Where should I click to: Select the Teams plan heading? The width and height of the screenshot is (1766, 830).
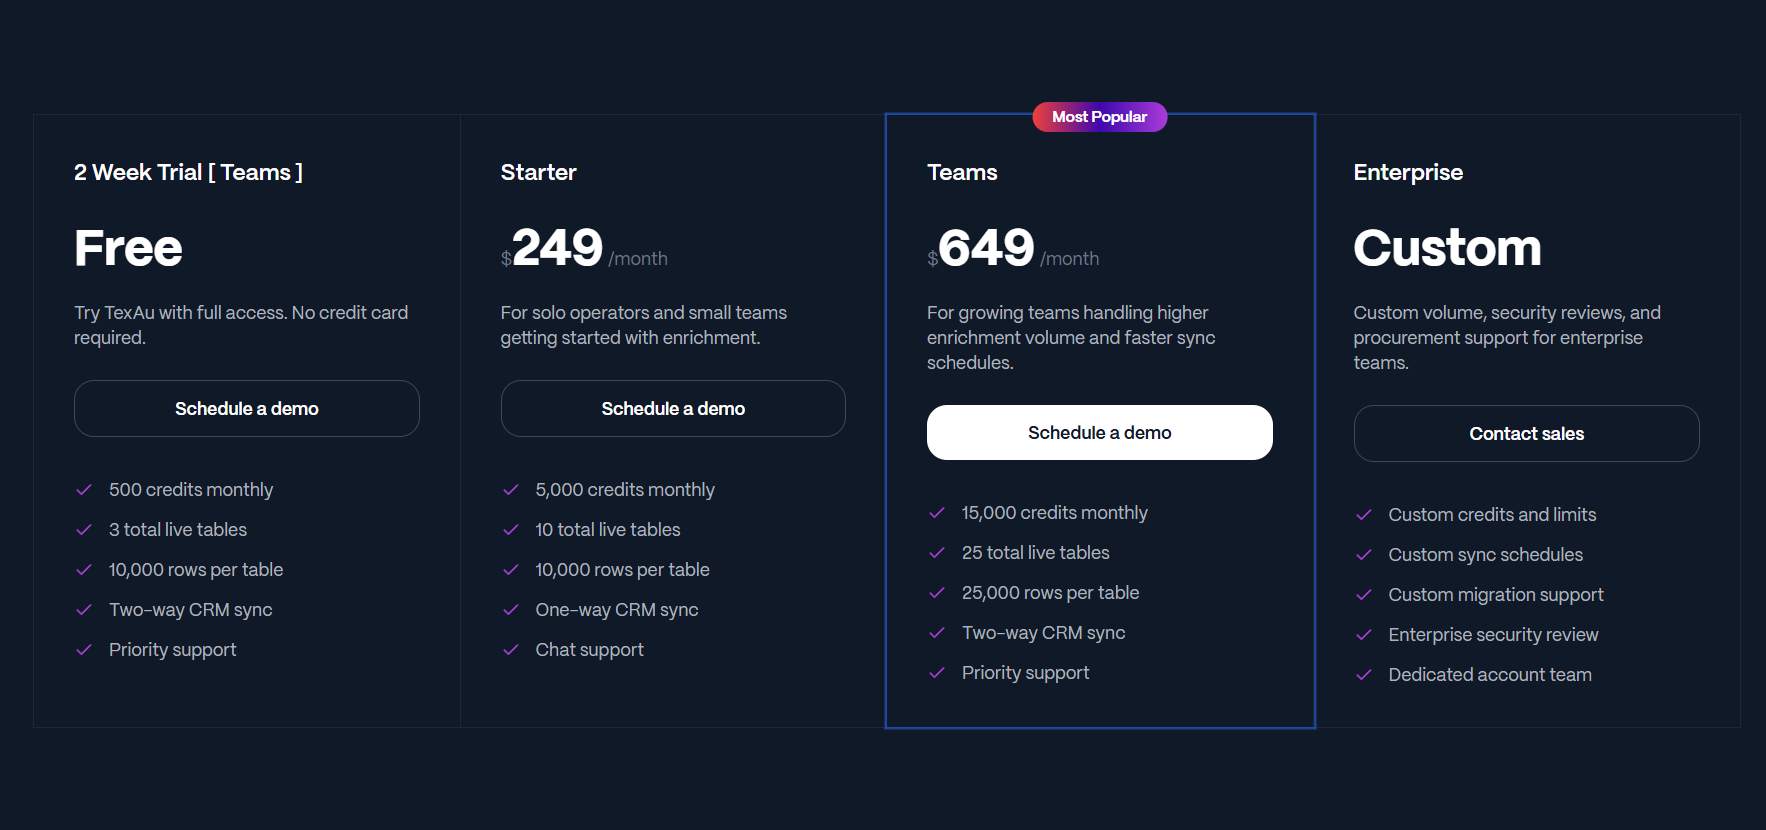pyautogui.click(x=961, y=172)
